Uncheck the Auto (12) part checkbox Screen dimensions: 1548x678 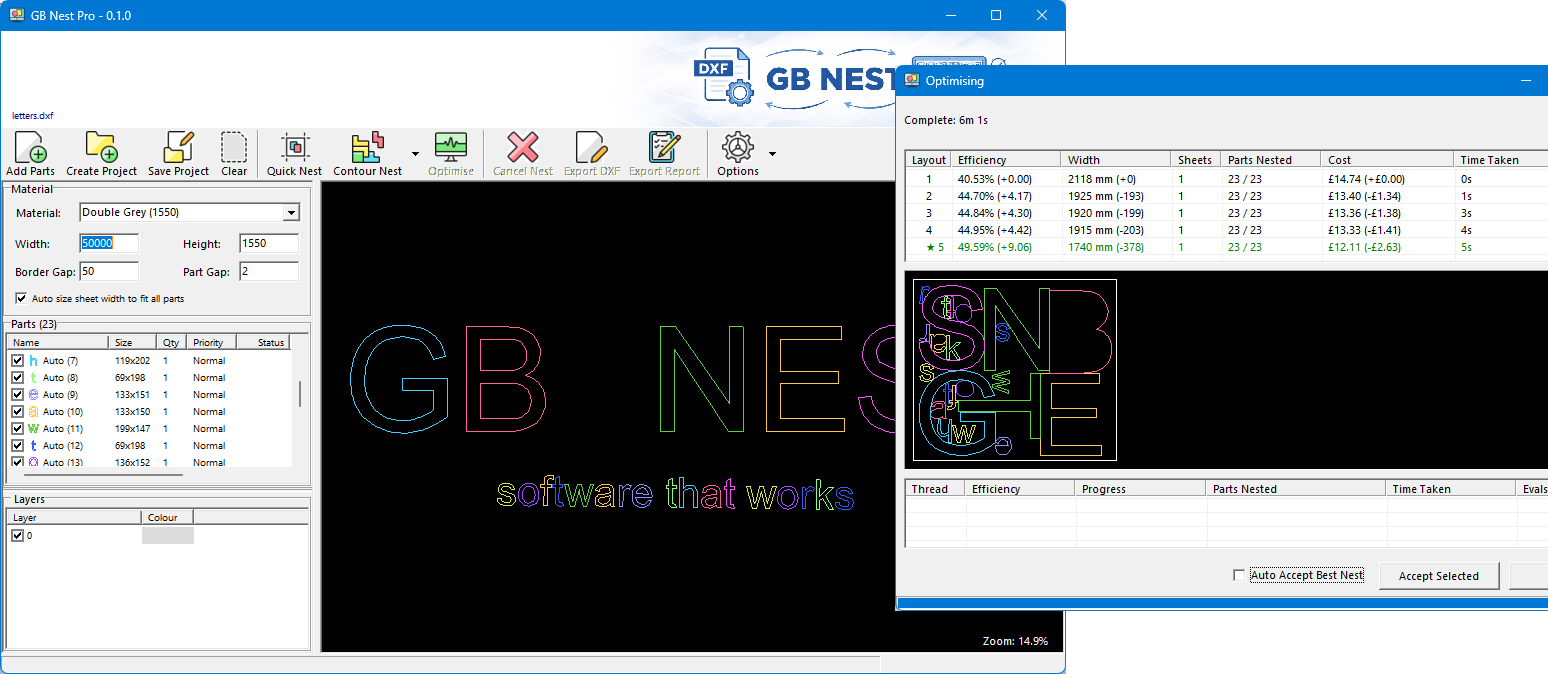tap(17, 446)
